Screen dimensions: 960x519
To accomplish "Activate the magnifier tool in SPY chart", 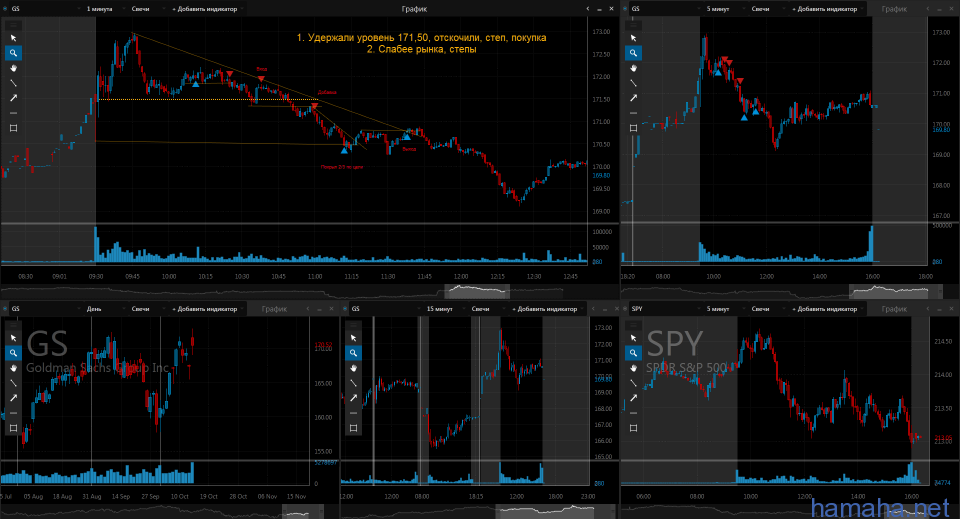I will tap(634, 353).
